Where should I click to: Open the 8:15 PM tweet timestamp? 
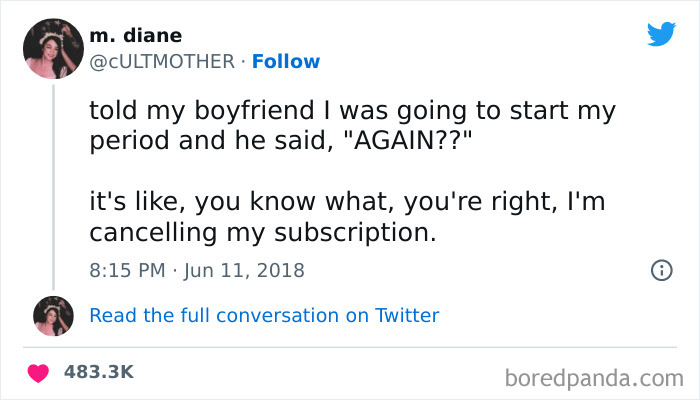tap(129, 270)
